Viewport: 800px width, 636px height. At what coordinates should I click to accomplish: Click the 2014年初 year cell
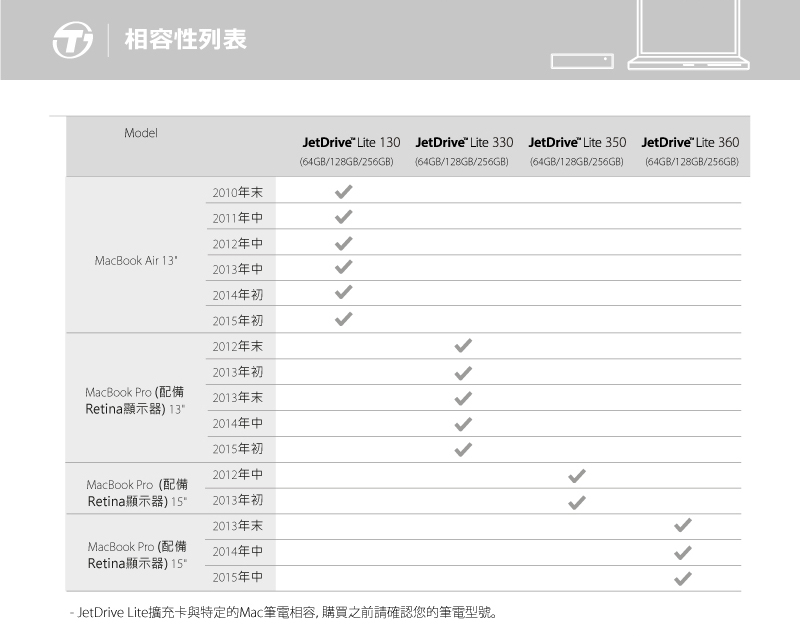point(238,295)
